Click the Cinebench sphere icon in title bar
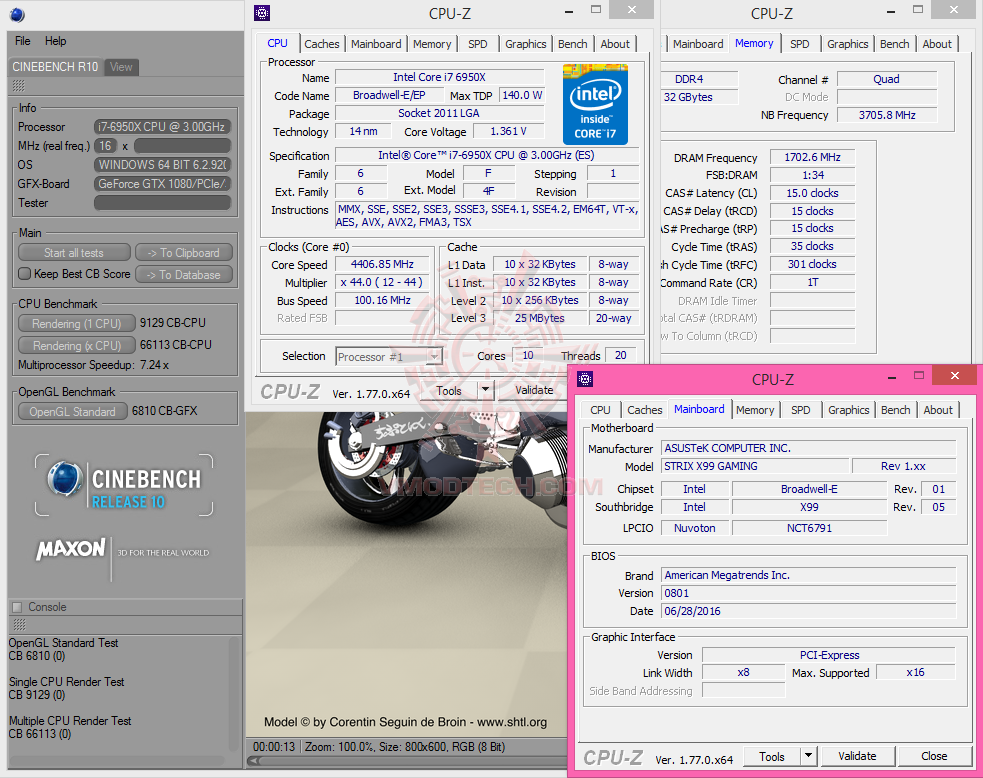 tap(18, 15)
